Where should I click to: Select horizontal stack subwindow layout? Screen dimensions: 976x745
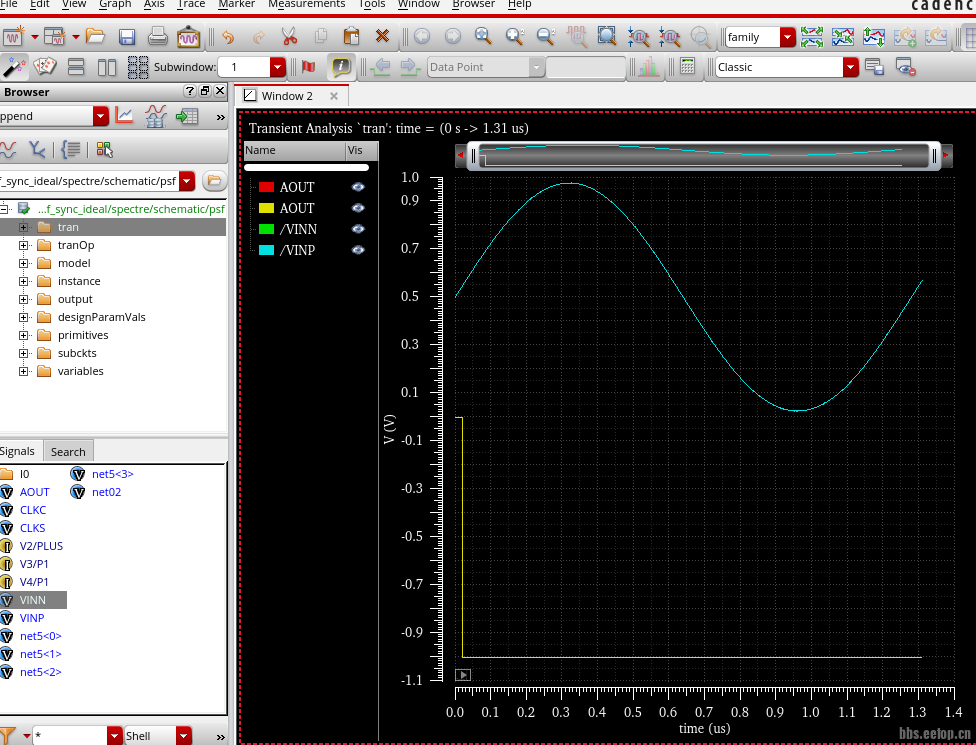pyautogui.click(x=76, y=67)
